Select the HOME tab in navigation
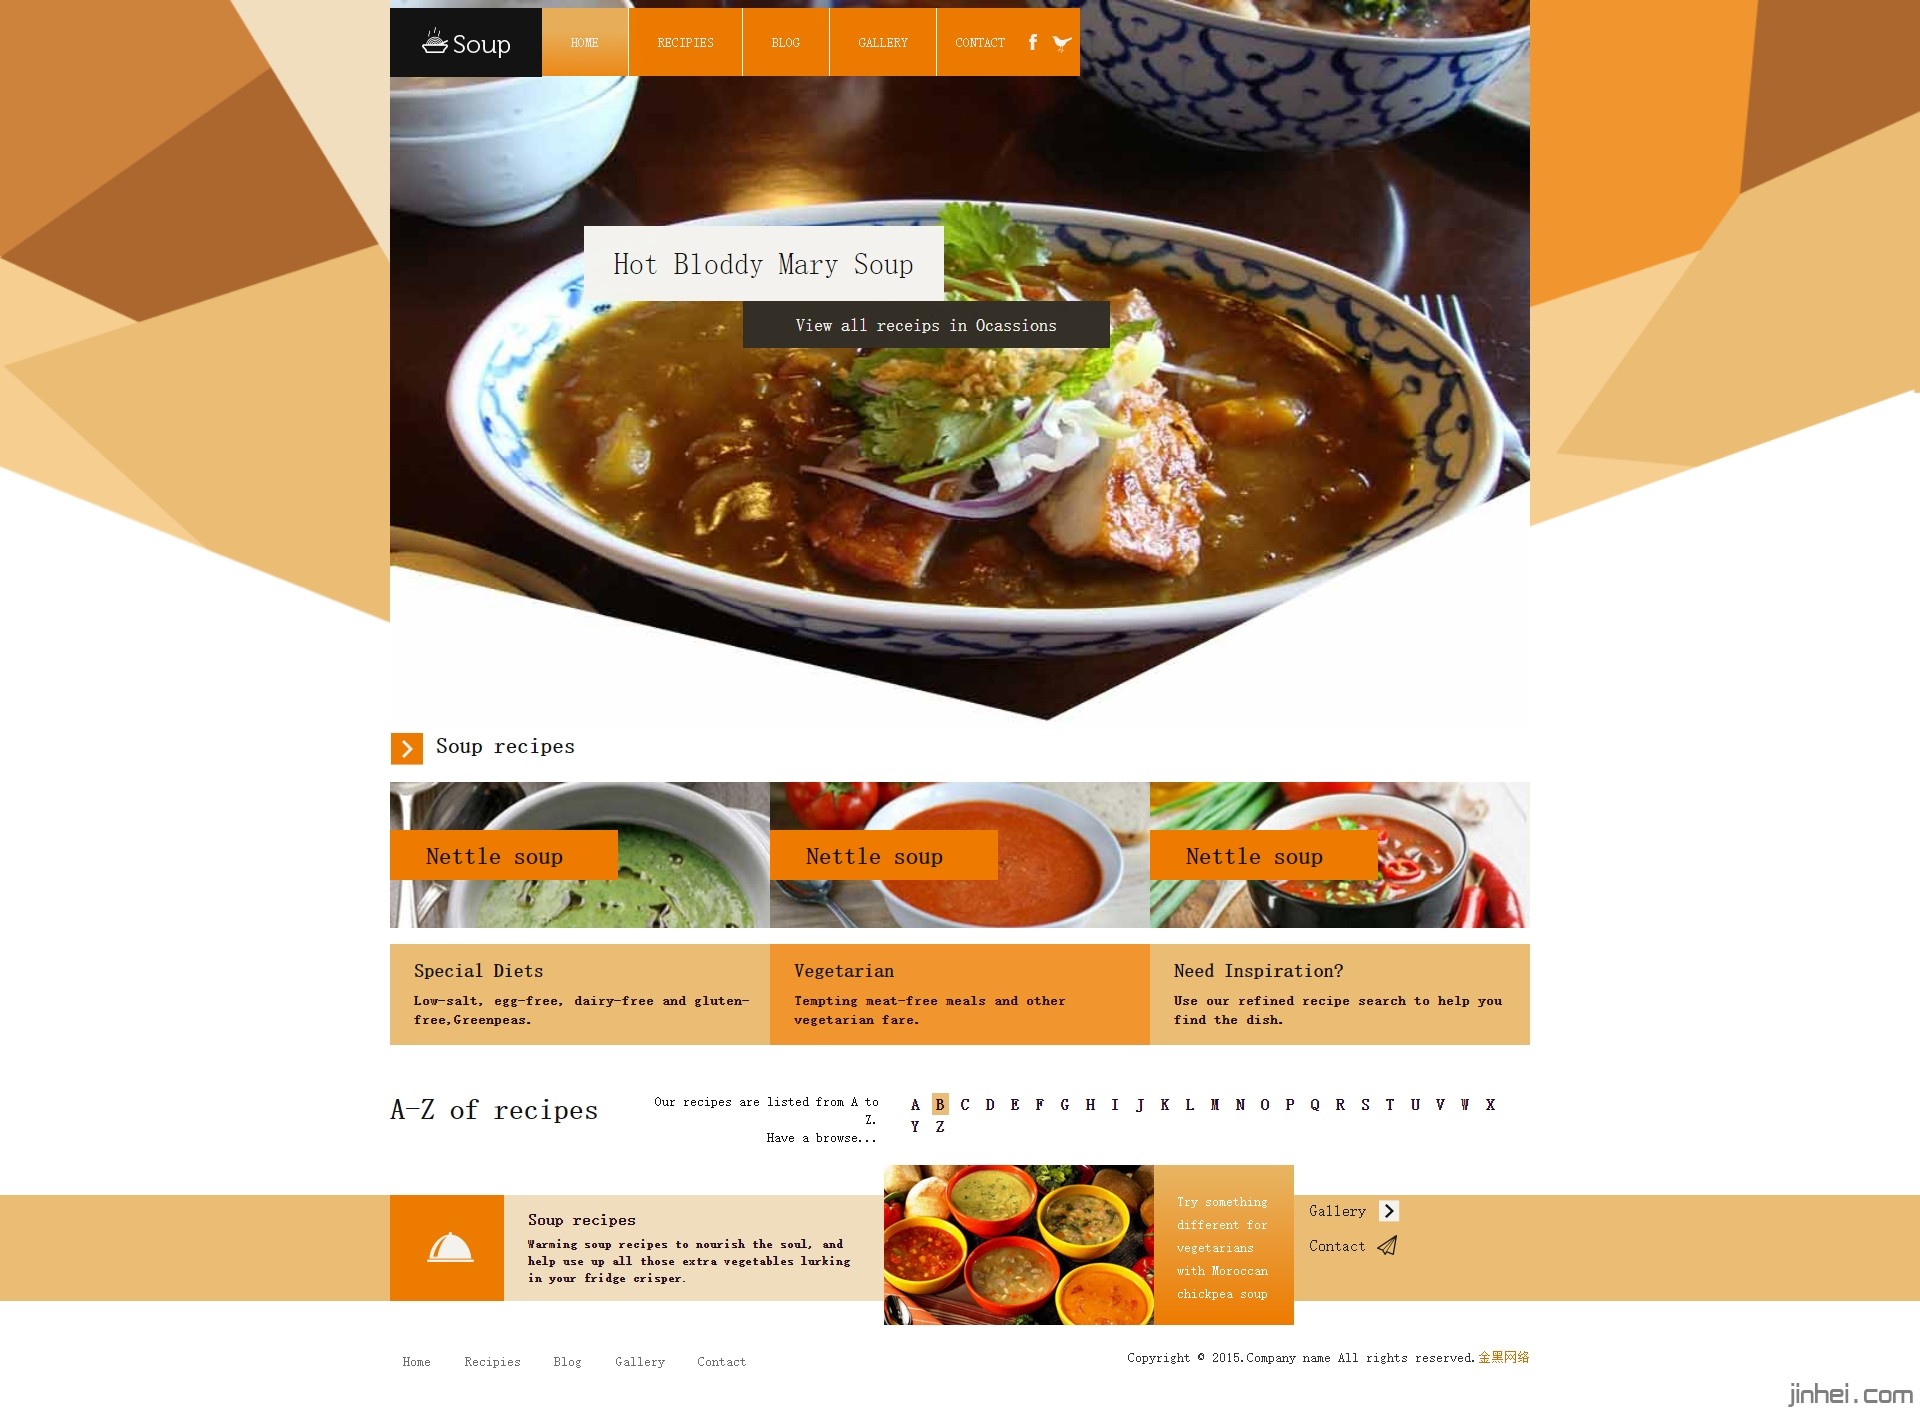Viewport: 1920px width, 1419px height. 586,40
